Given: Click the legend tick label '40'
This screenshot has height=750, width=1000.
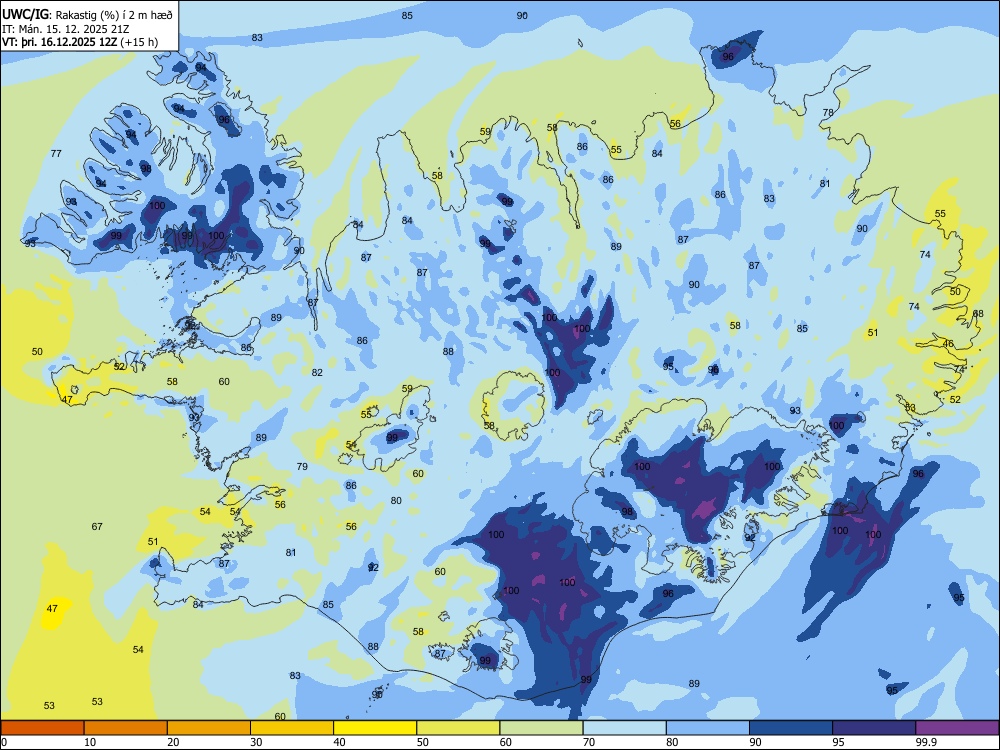Looking at the screenshot, I should [340, 742].
